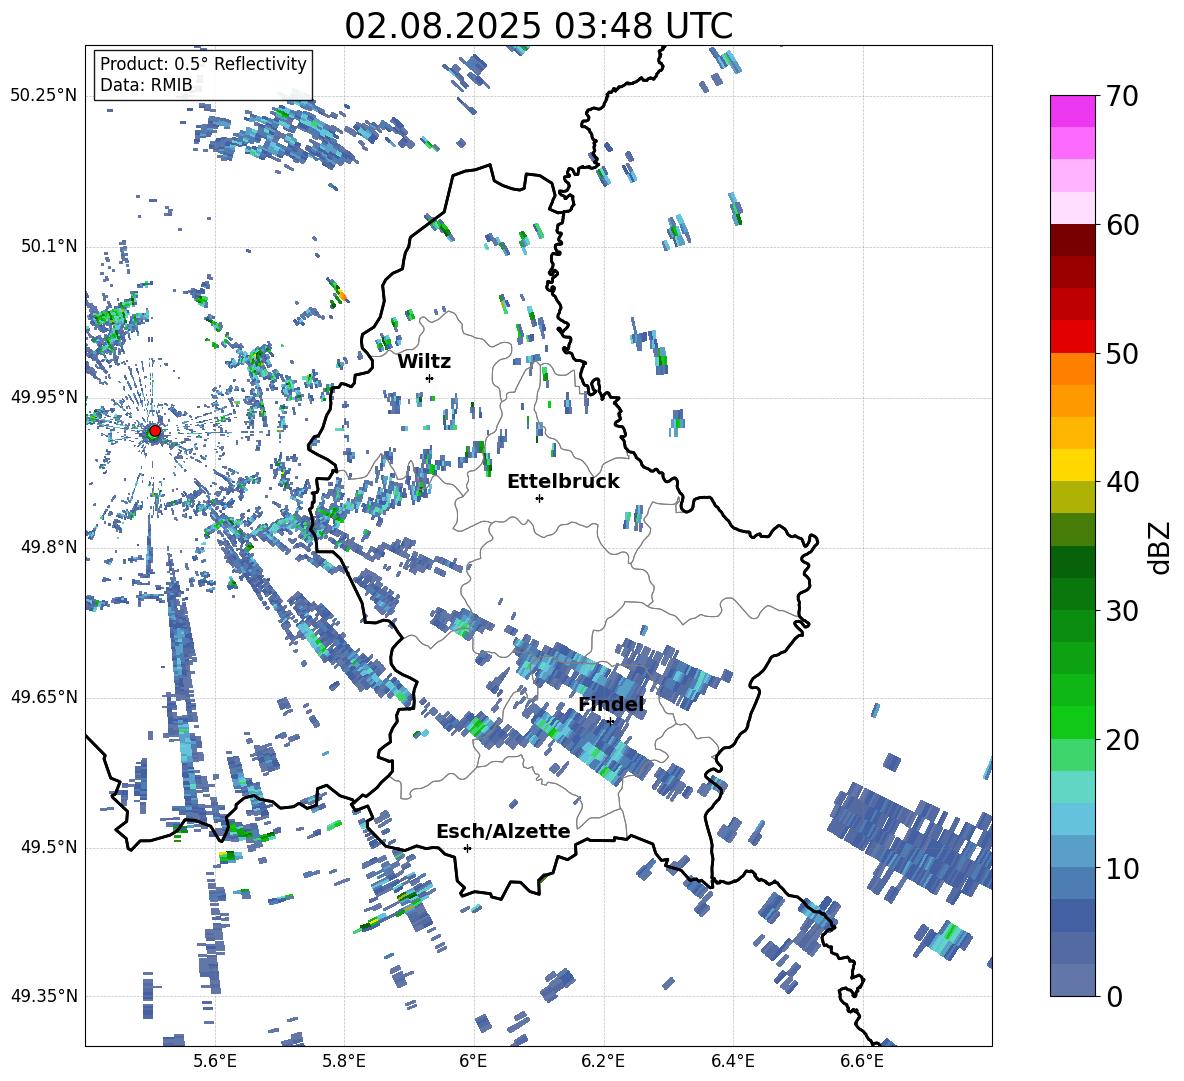Click the 5.6°E longitude label

point(215,1061)
